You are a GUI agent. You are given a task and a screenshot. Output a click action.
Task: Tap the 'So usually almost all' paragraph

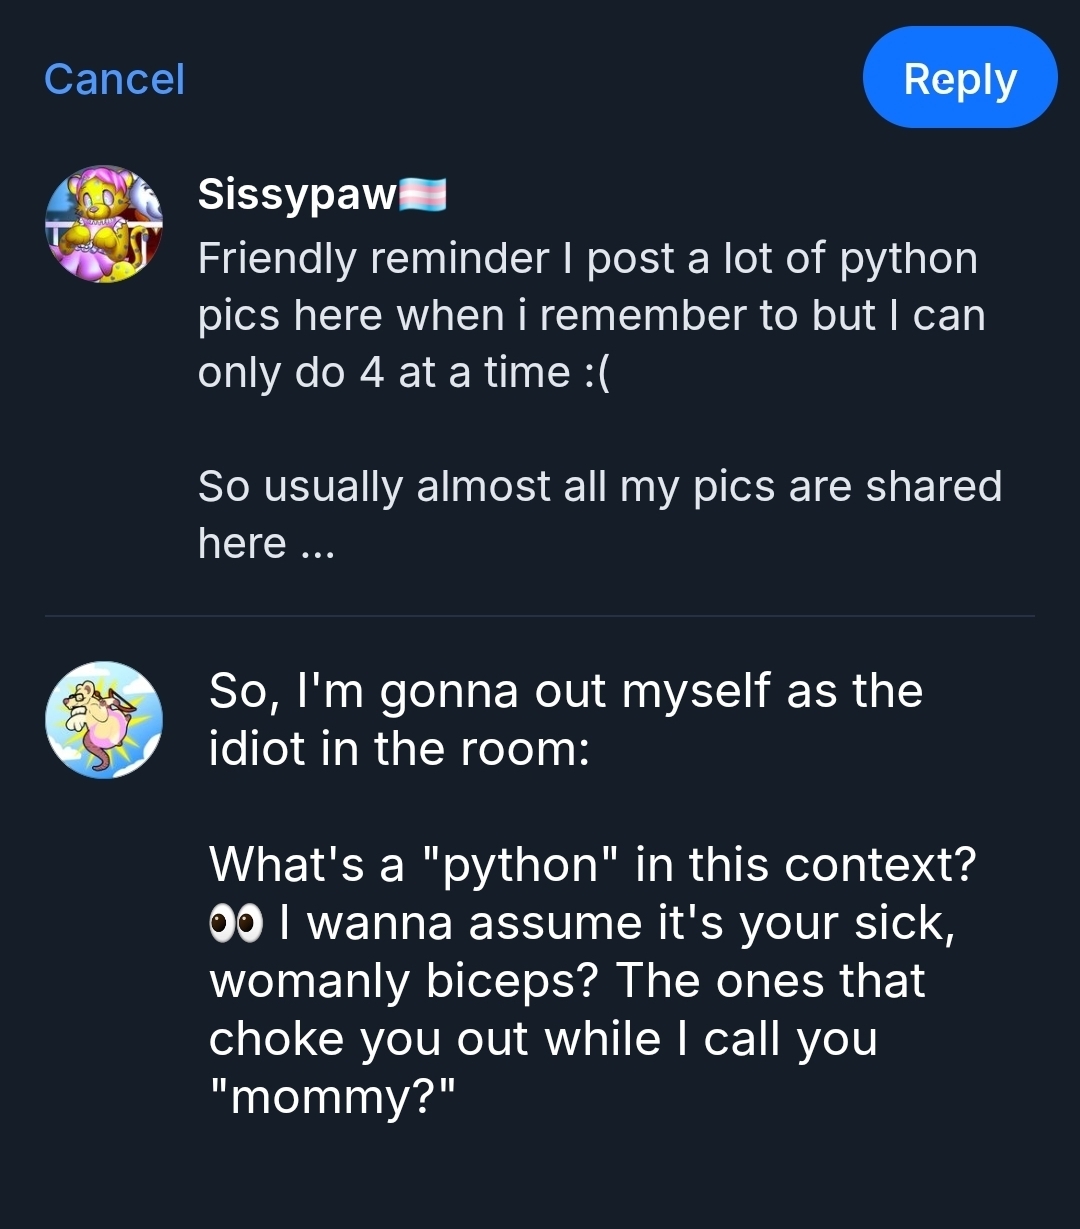[599, 486]
